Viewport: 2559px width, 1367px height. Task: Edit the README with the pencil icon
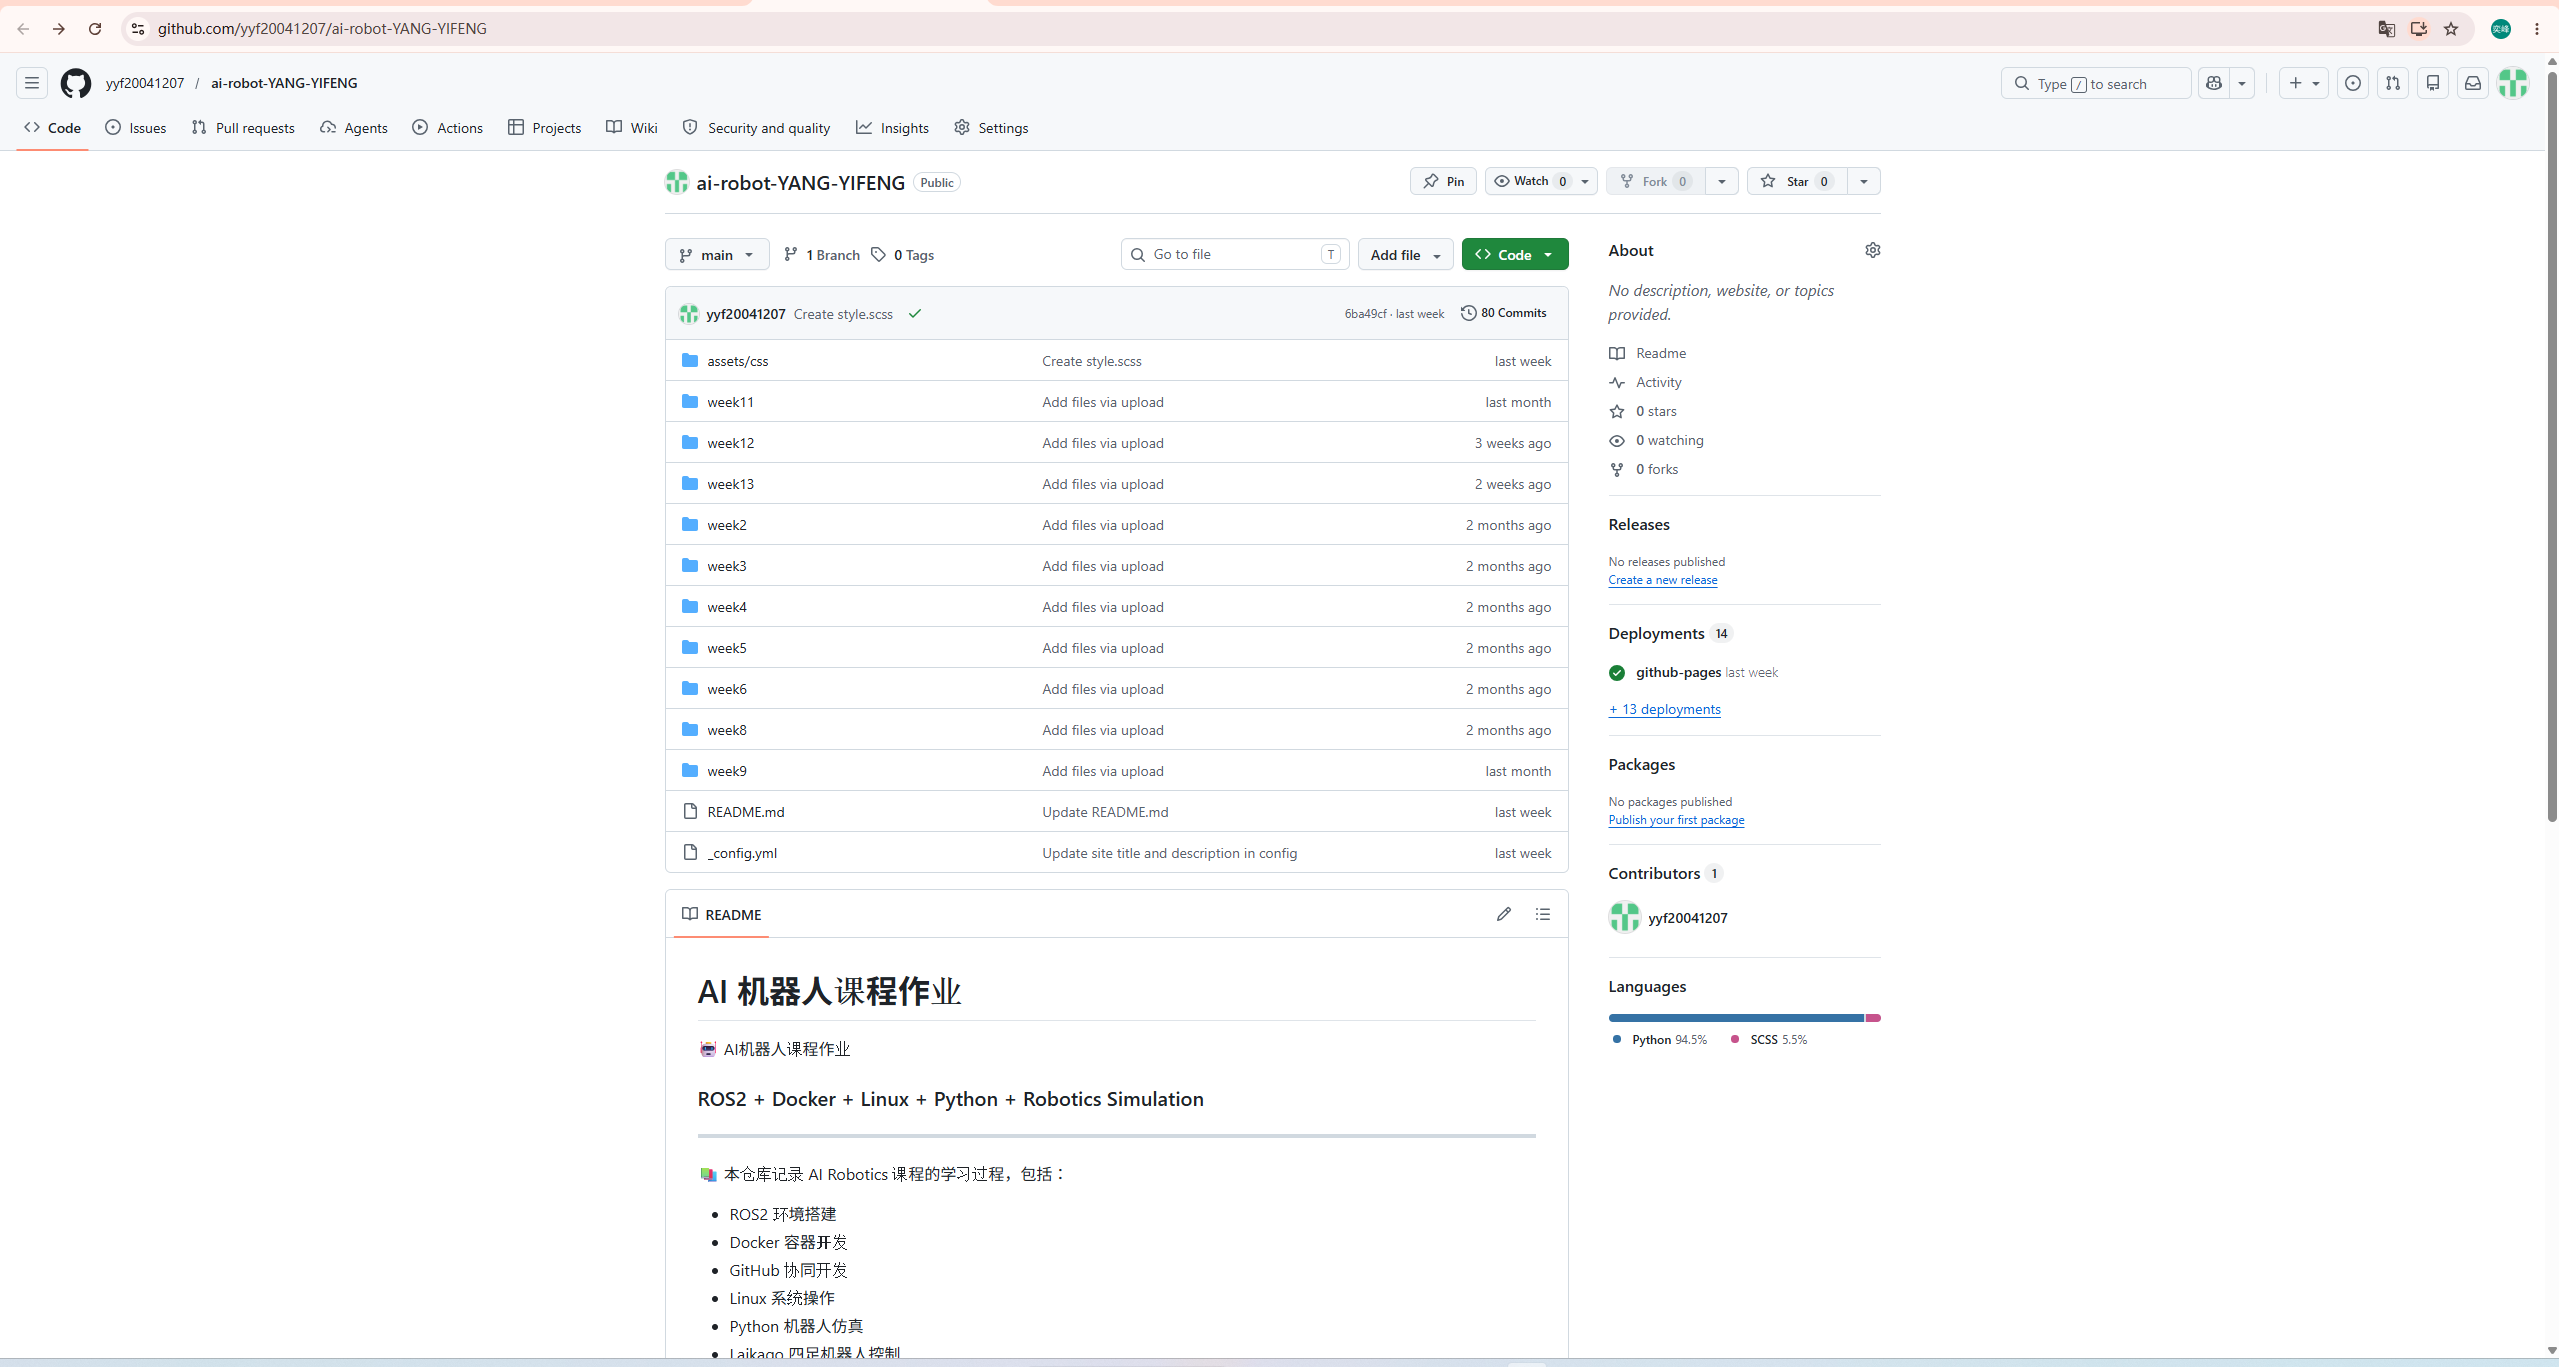coord(1503,914)
